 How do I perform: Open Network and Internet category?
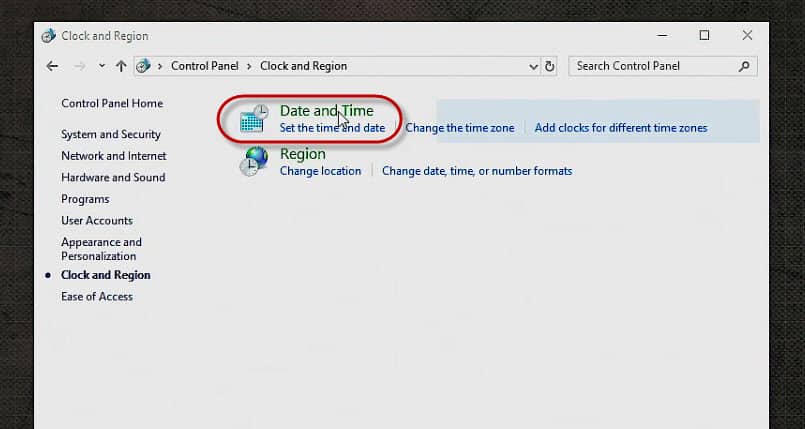coord(113,156)
